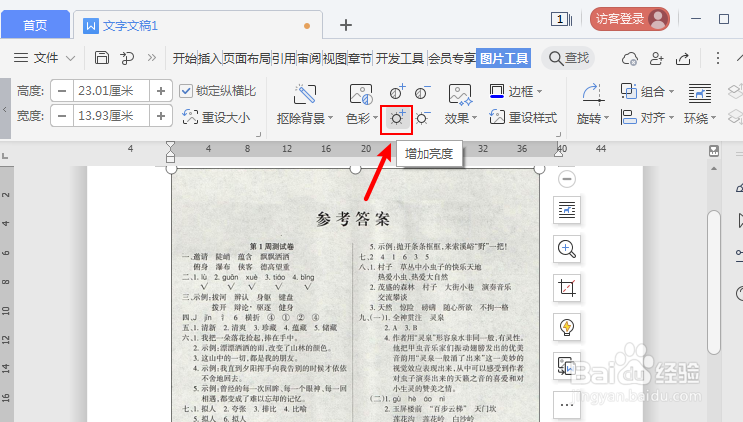The image size is (743, 422).
Task: Open a new tab with plus
Action: (x=346, y=25)
